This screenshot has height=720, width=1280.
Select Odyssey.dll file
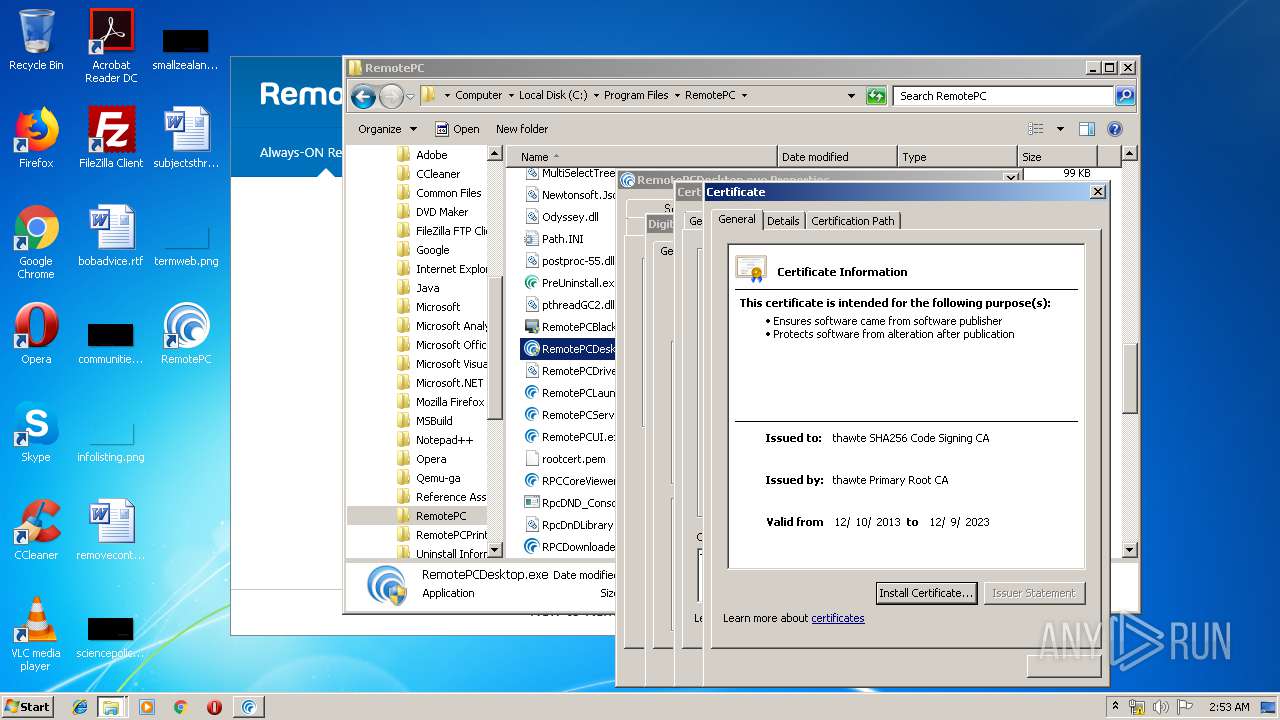point(570,217)
